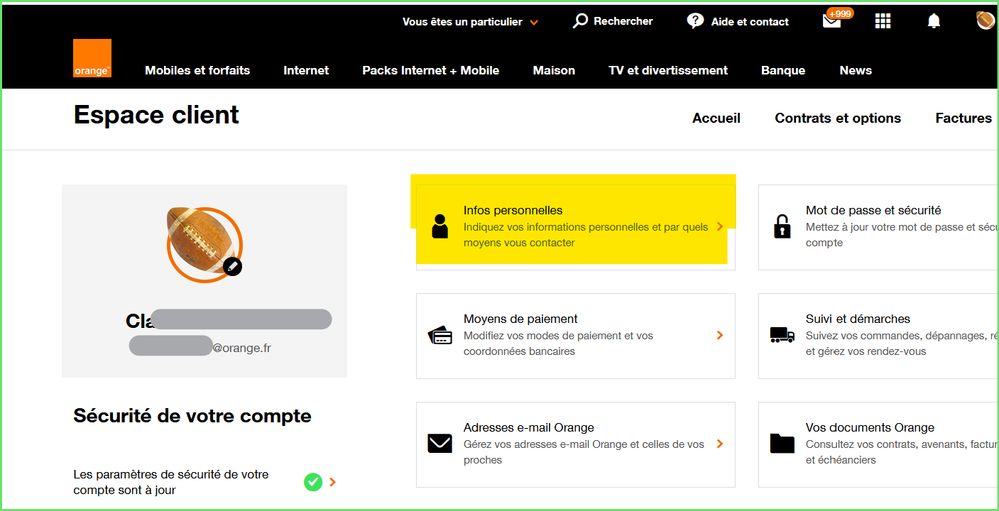Click the Aide et contact text link
The width and height of the screenshot is (999, 511).
[750, 22]
